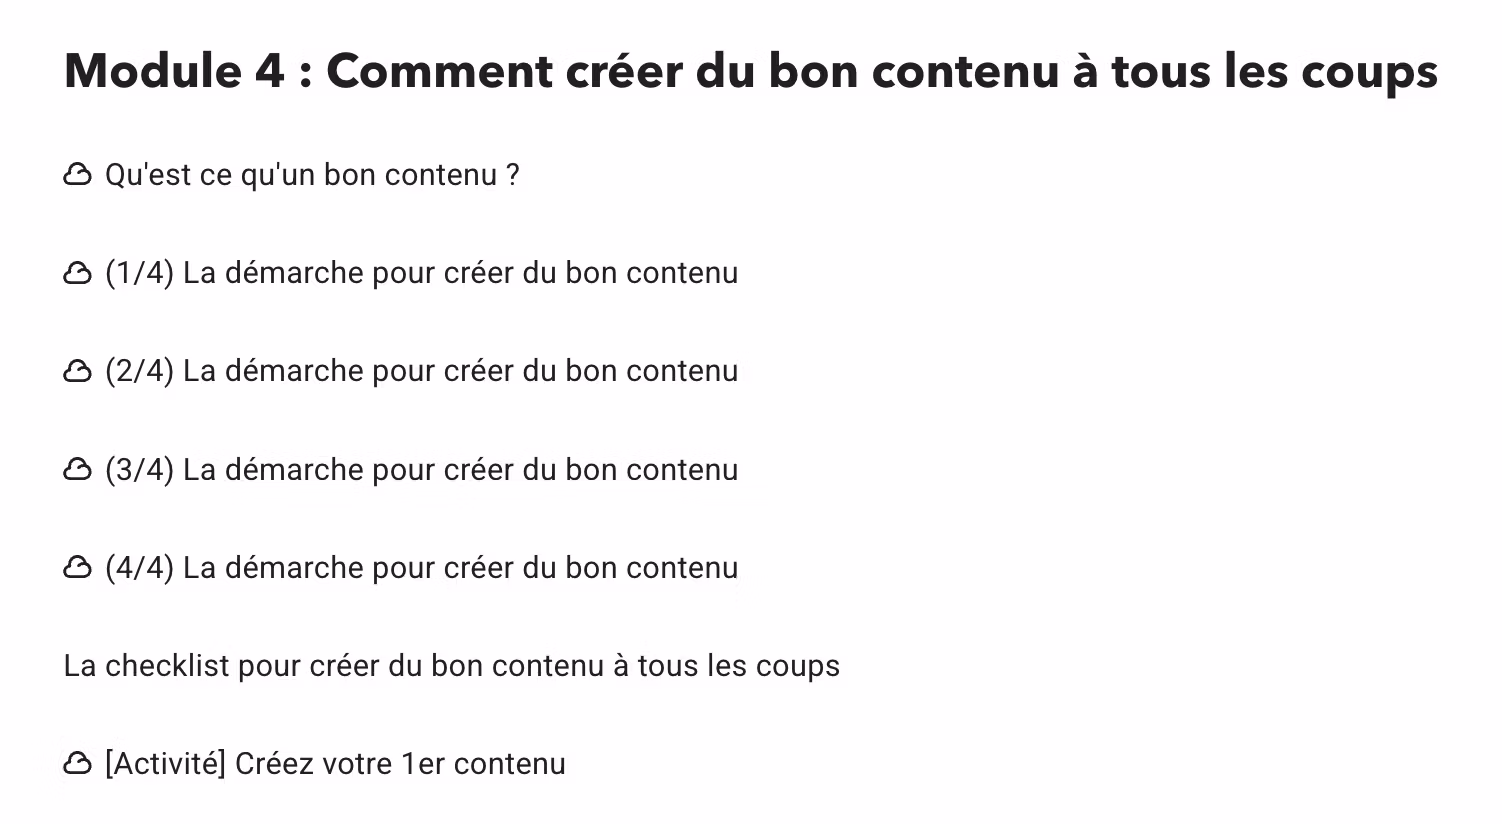1502x824 pixels.
Task: Open "La démarche pour créer du bon contenu" part one
Action: point(460,273)
